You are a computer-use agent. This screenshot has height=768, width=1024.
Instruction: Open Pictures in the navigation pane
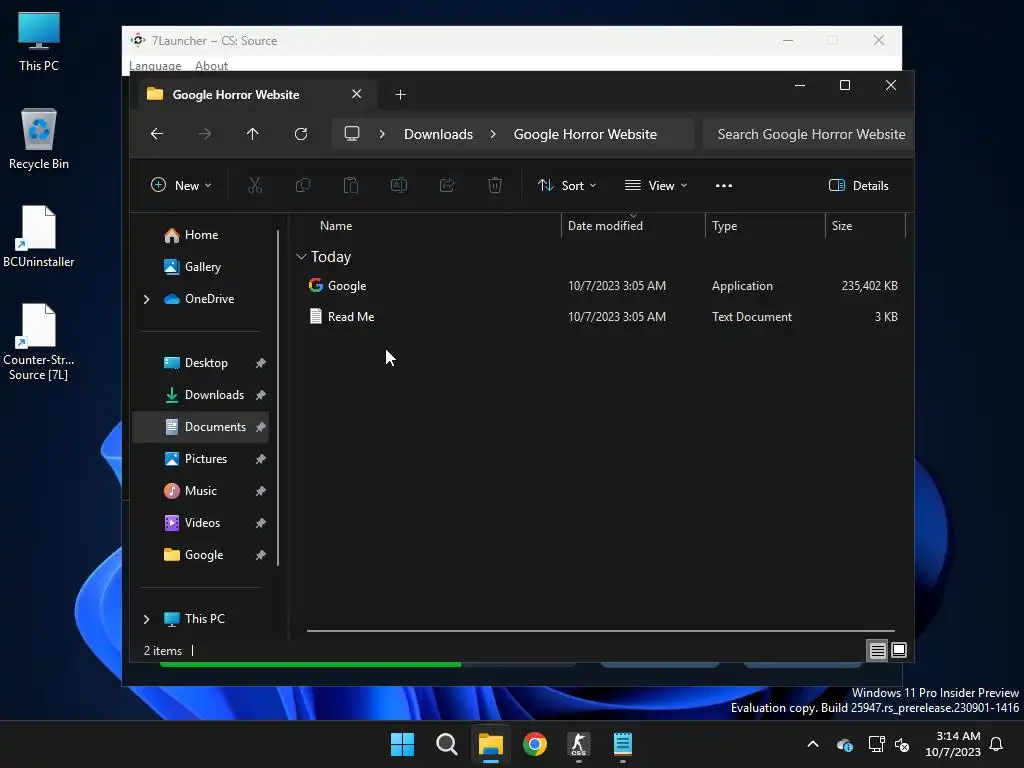click(204, 459)
